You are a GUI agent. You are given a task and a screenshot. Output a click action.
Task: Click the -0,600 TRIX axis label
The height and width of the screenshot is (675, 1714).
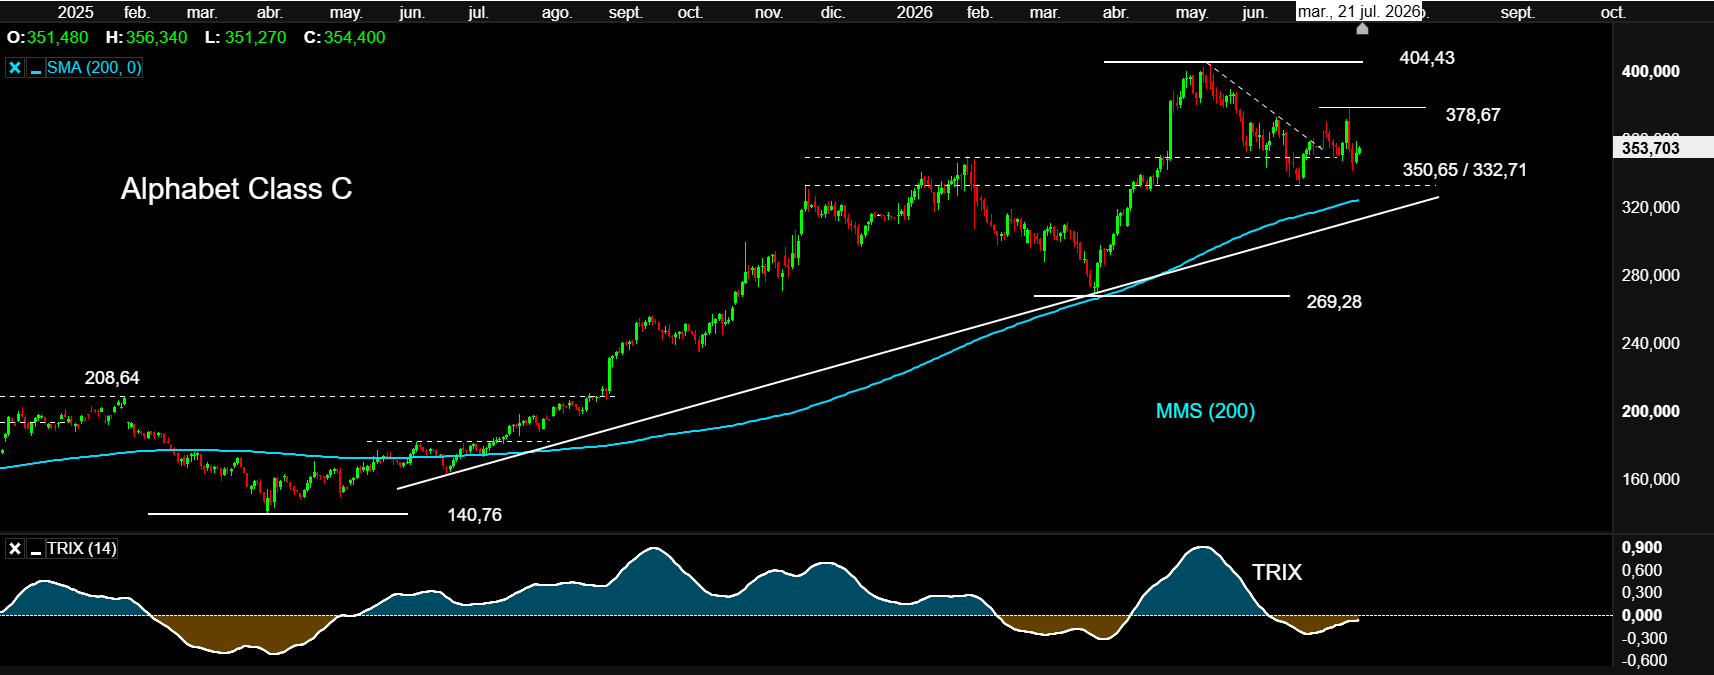click(x=1644, y=660)
